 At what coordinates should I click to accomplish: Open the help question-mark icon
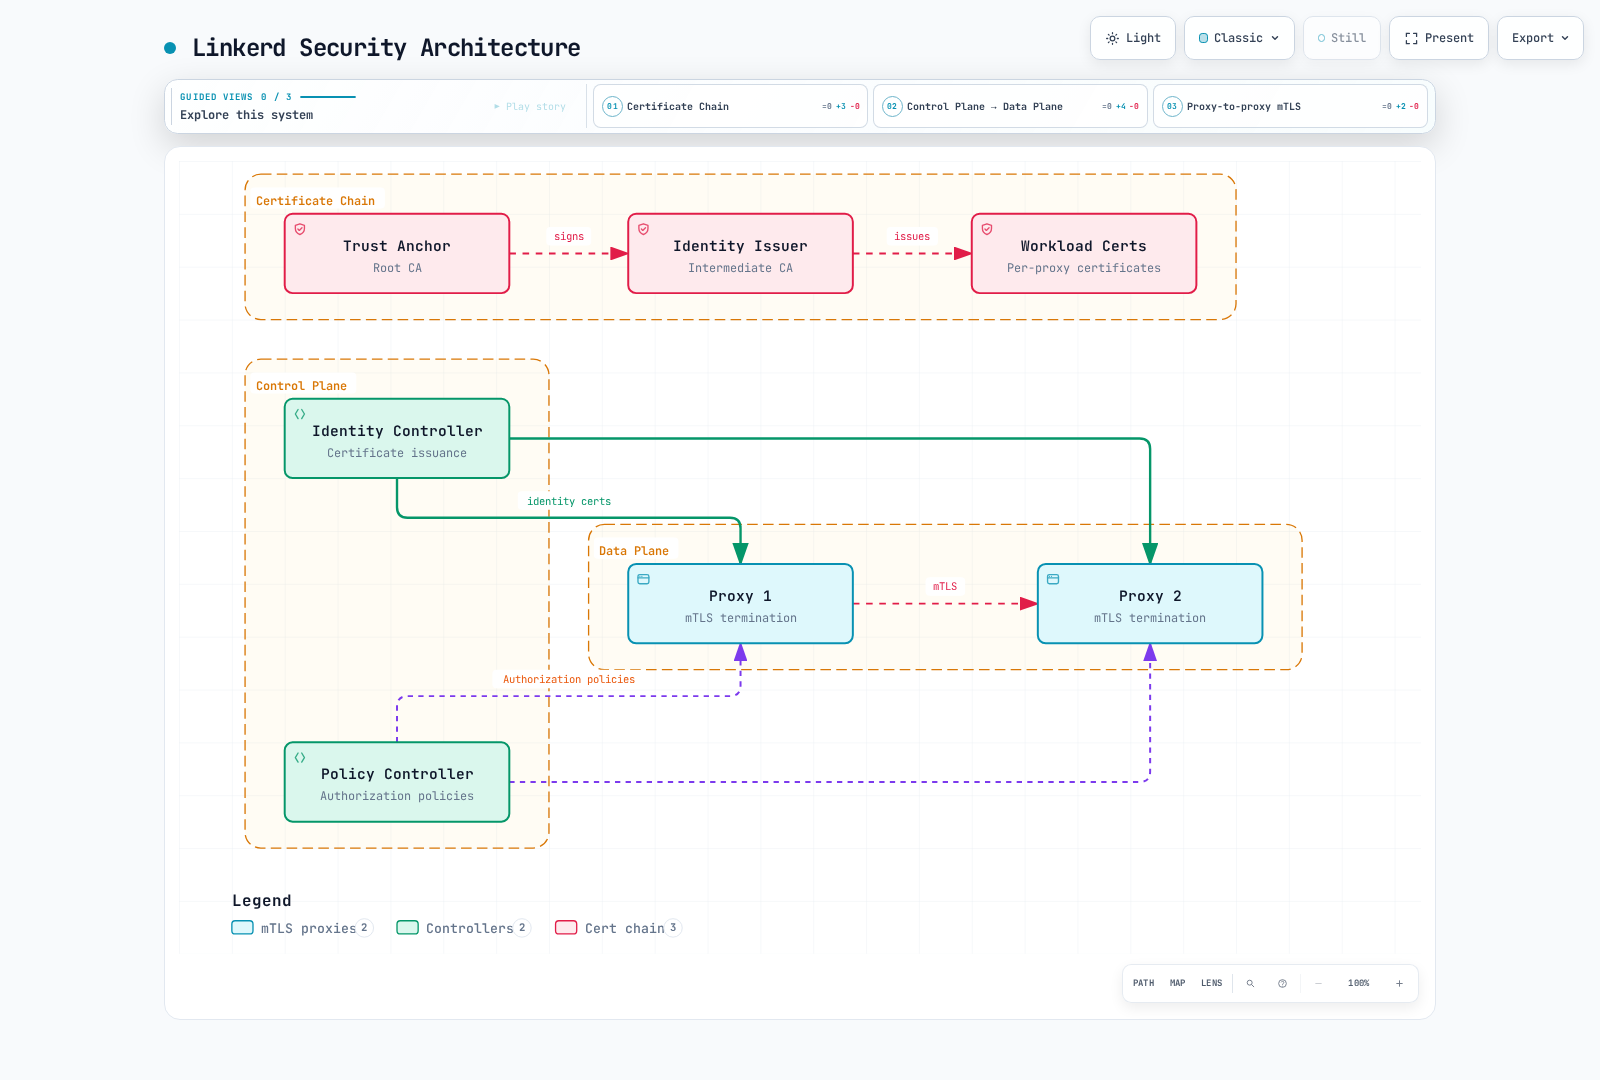[x=1282, y=983]
